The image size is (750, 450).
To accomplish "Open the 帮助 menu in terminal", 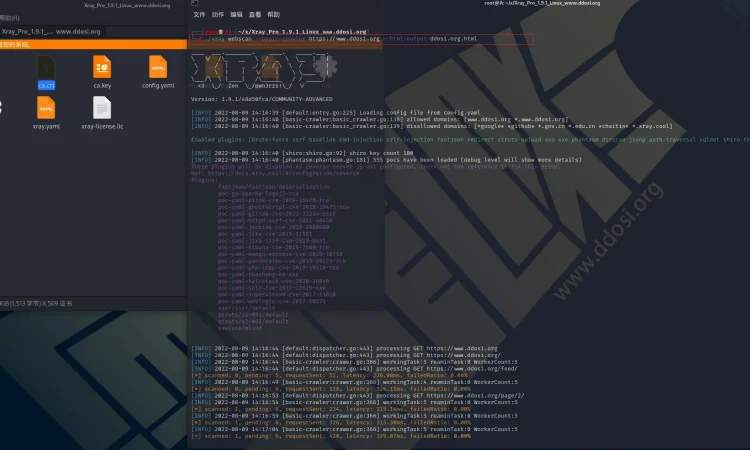I will (274, 15).
